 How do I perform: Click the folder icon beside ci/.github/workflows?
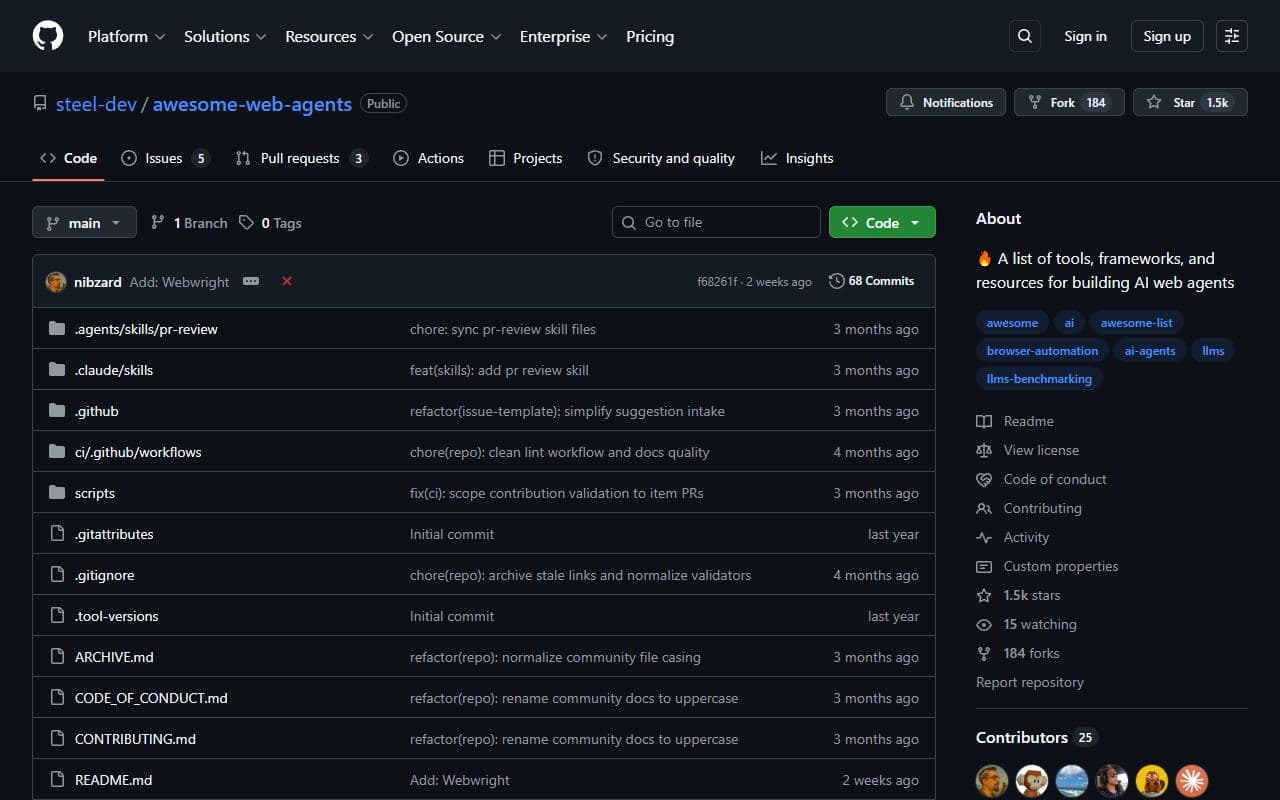pos(57,452)
